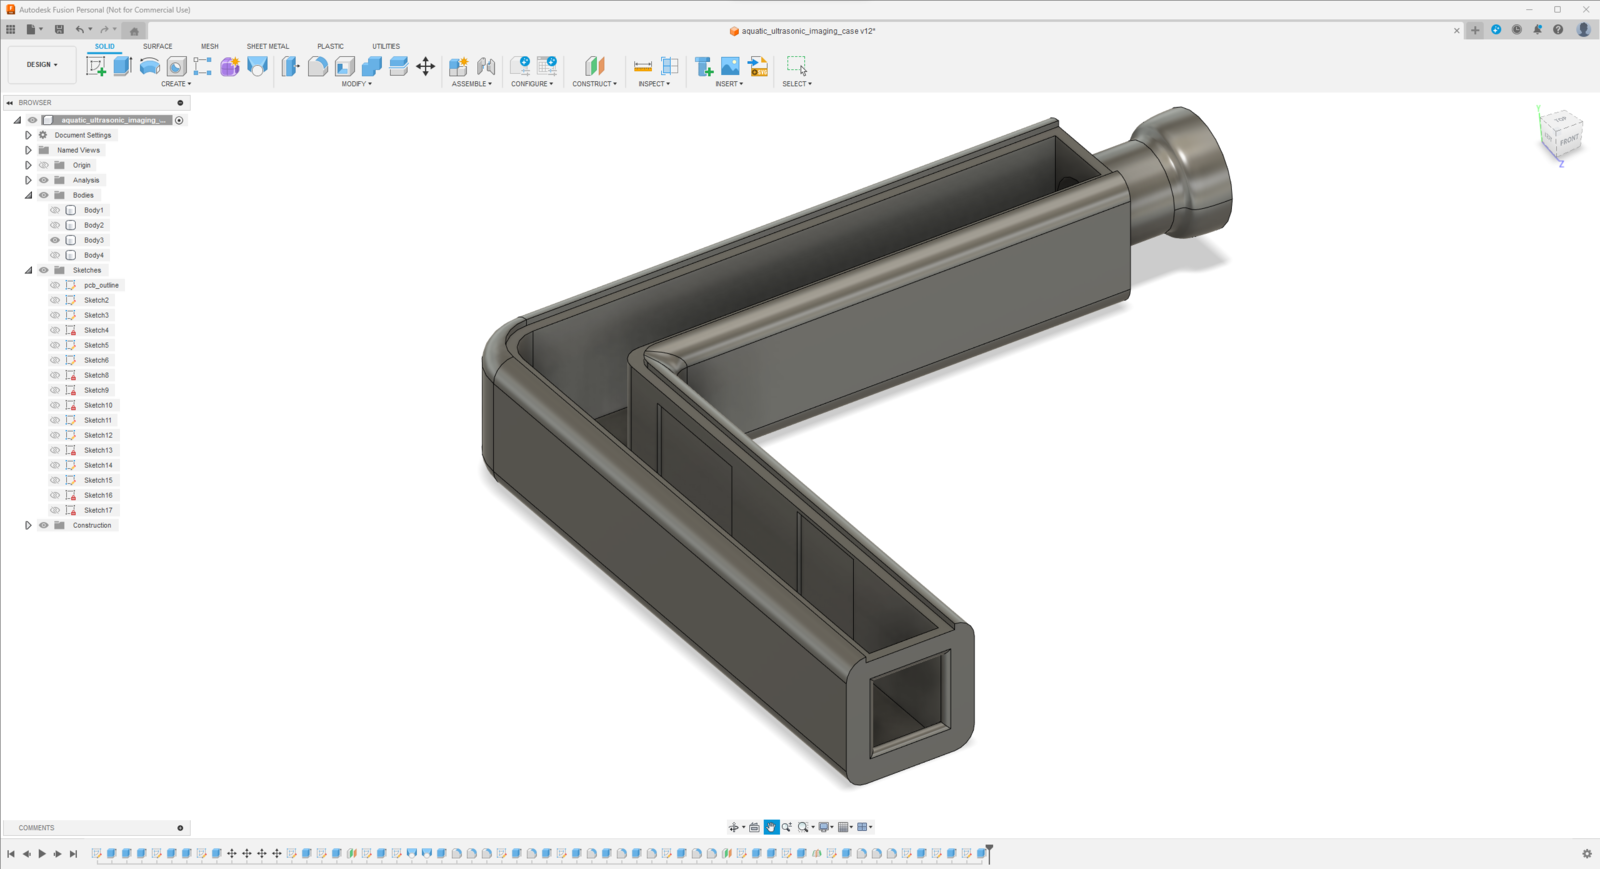Switch to the SHEET METAL tab
The height and width of the screenshot is (869, 1600).
(268, 46)
